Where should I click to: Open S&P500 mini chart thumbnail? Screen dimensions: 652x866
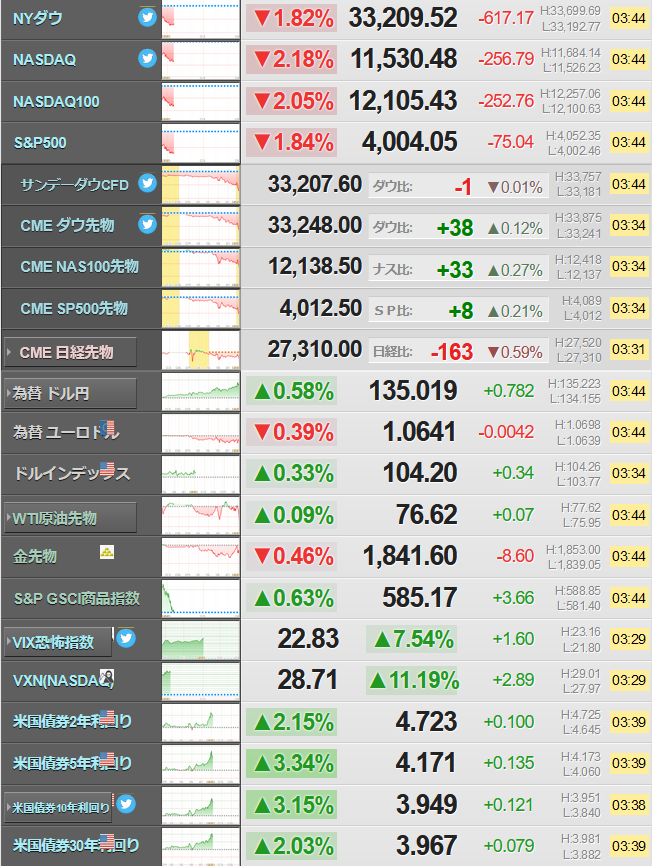[201, 144]
